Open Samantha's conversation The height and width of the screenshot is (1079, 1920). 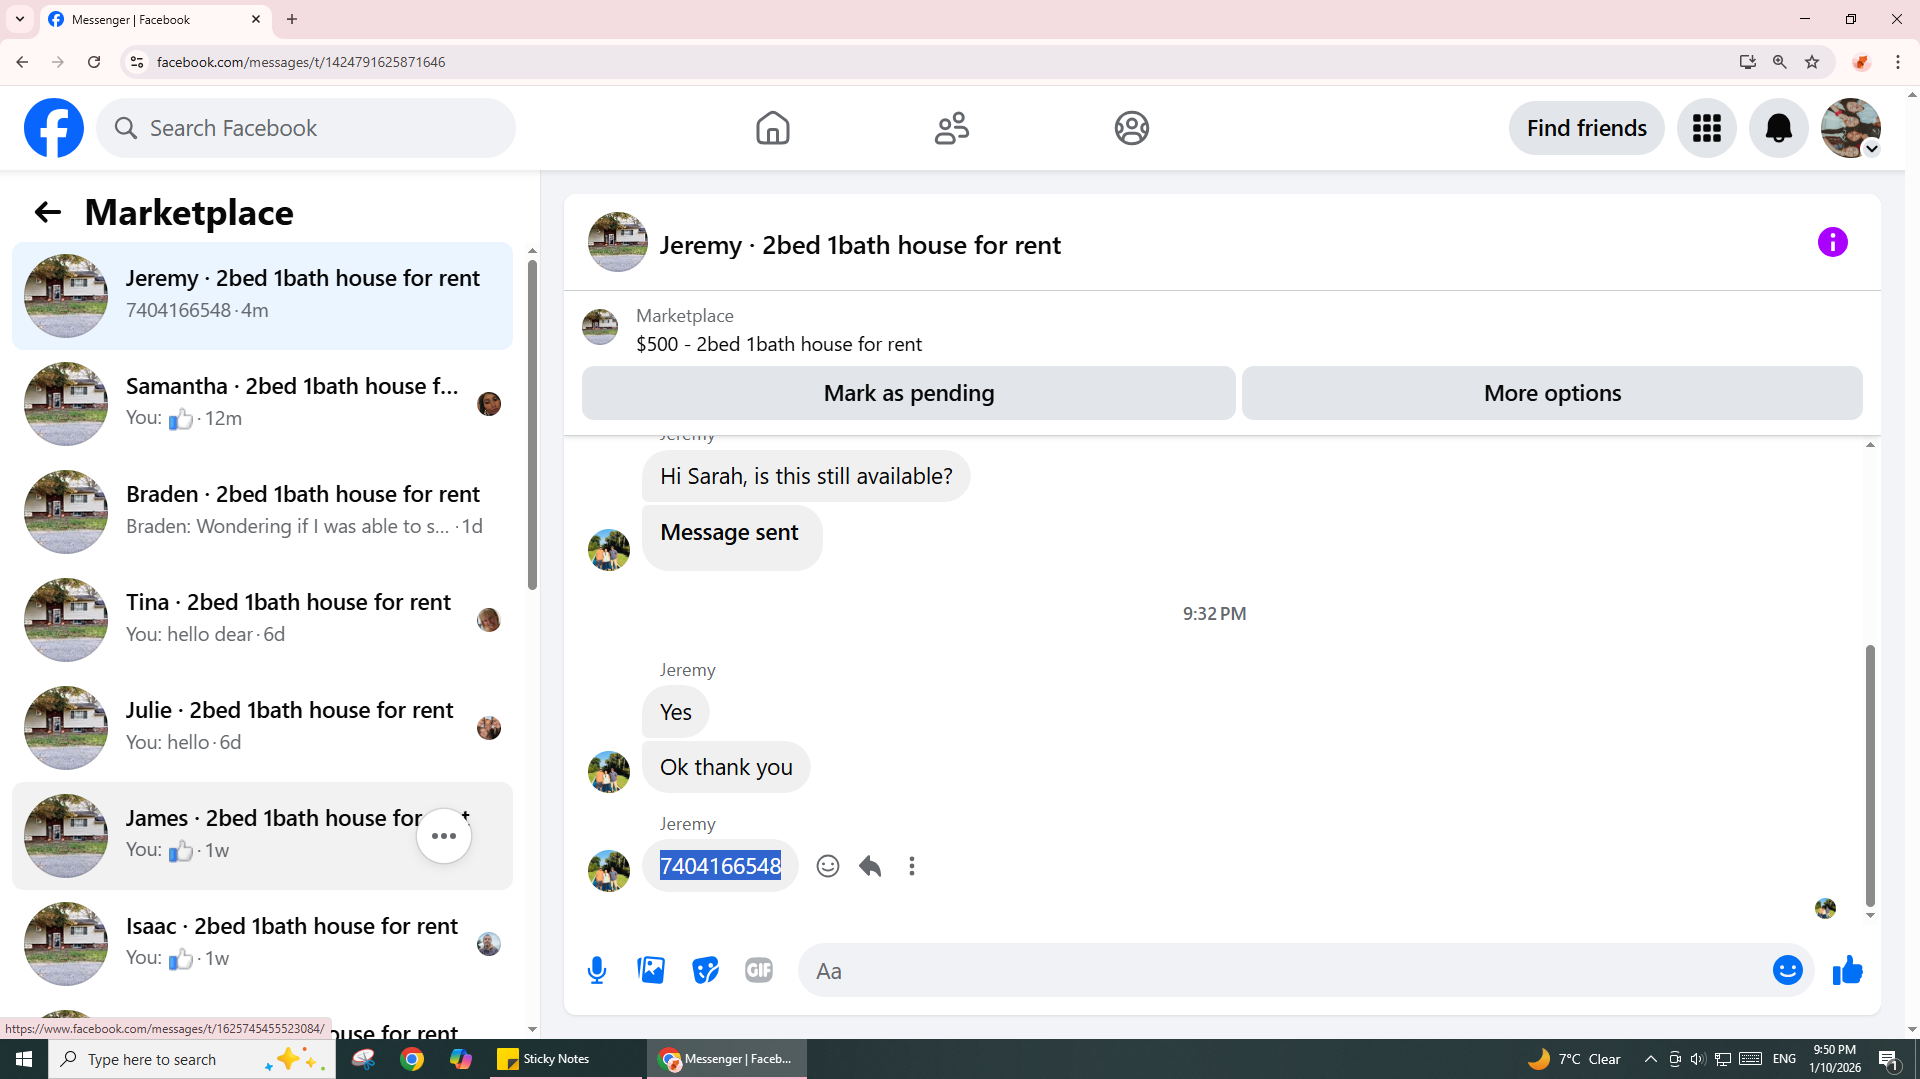pyautogui.click(x=262, y=404)
